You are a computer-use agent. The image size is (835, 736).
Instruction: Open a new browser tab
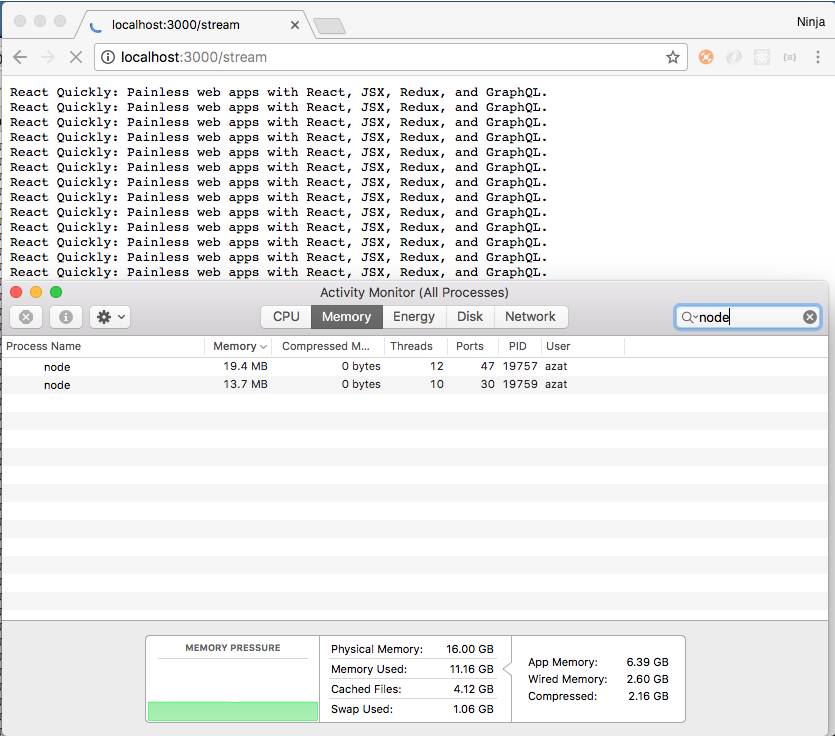tap(329, 26)
